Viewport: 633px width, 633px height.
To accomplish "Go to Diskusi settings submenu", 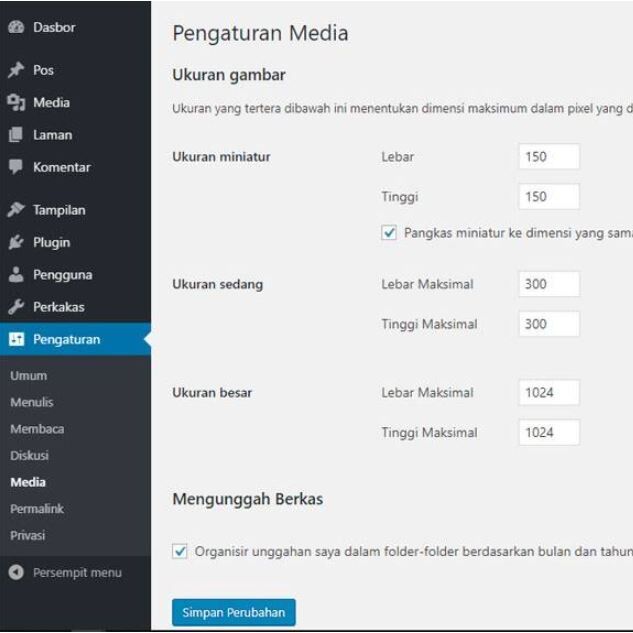I will point(29,455).
